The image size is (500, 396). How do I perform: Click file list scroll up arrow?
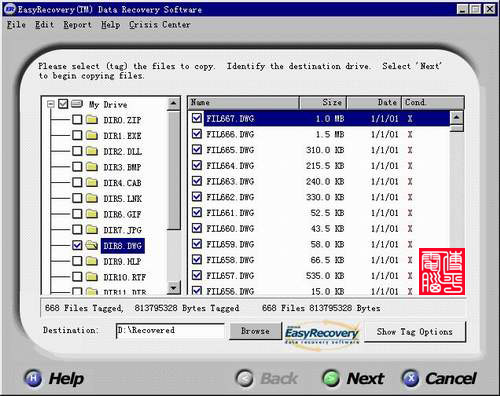coord(456,117)
